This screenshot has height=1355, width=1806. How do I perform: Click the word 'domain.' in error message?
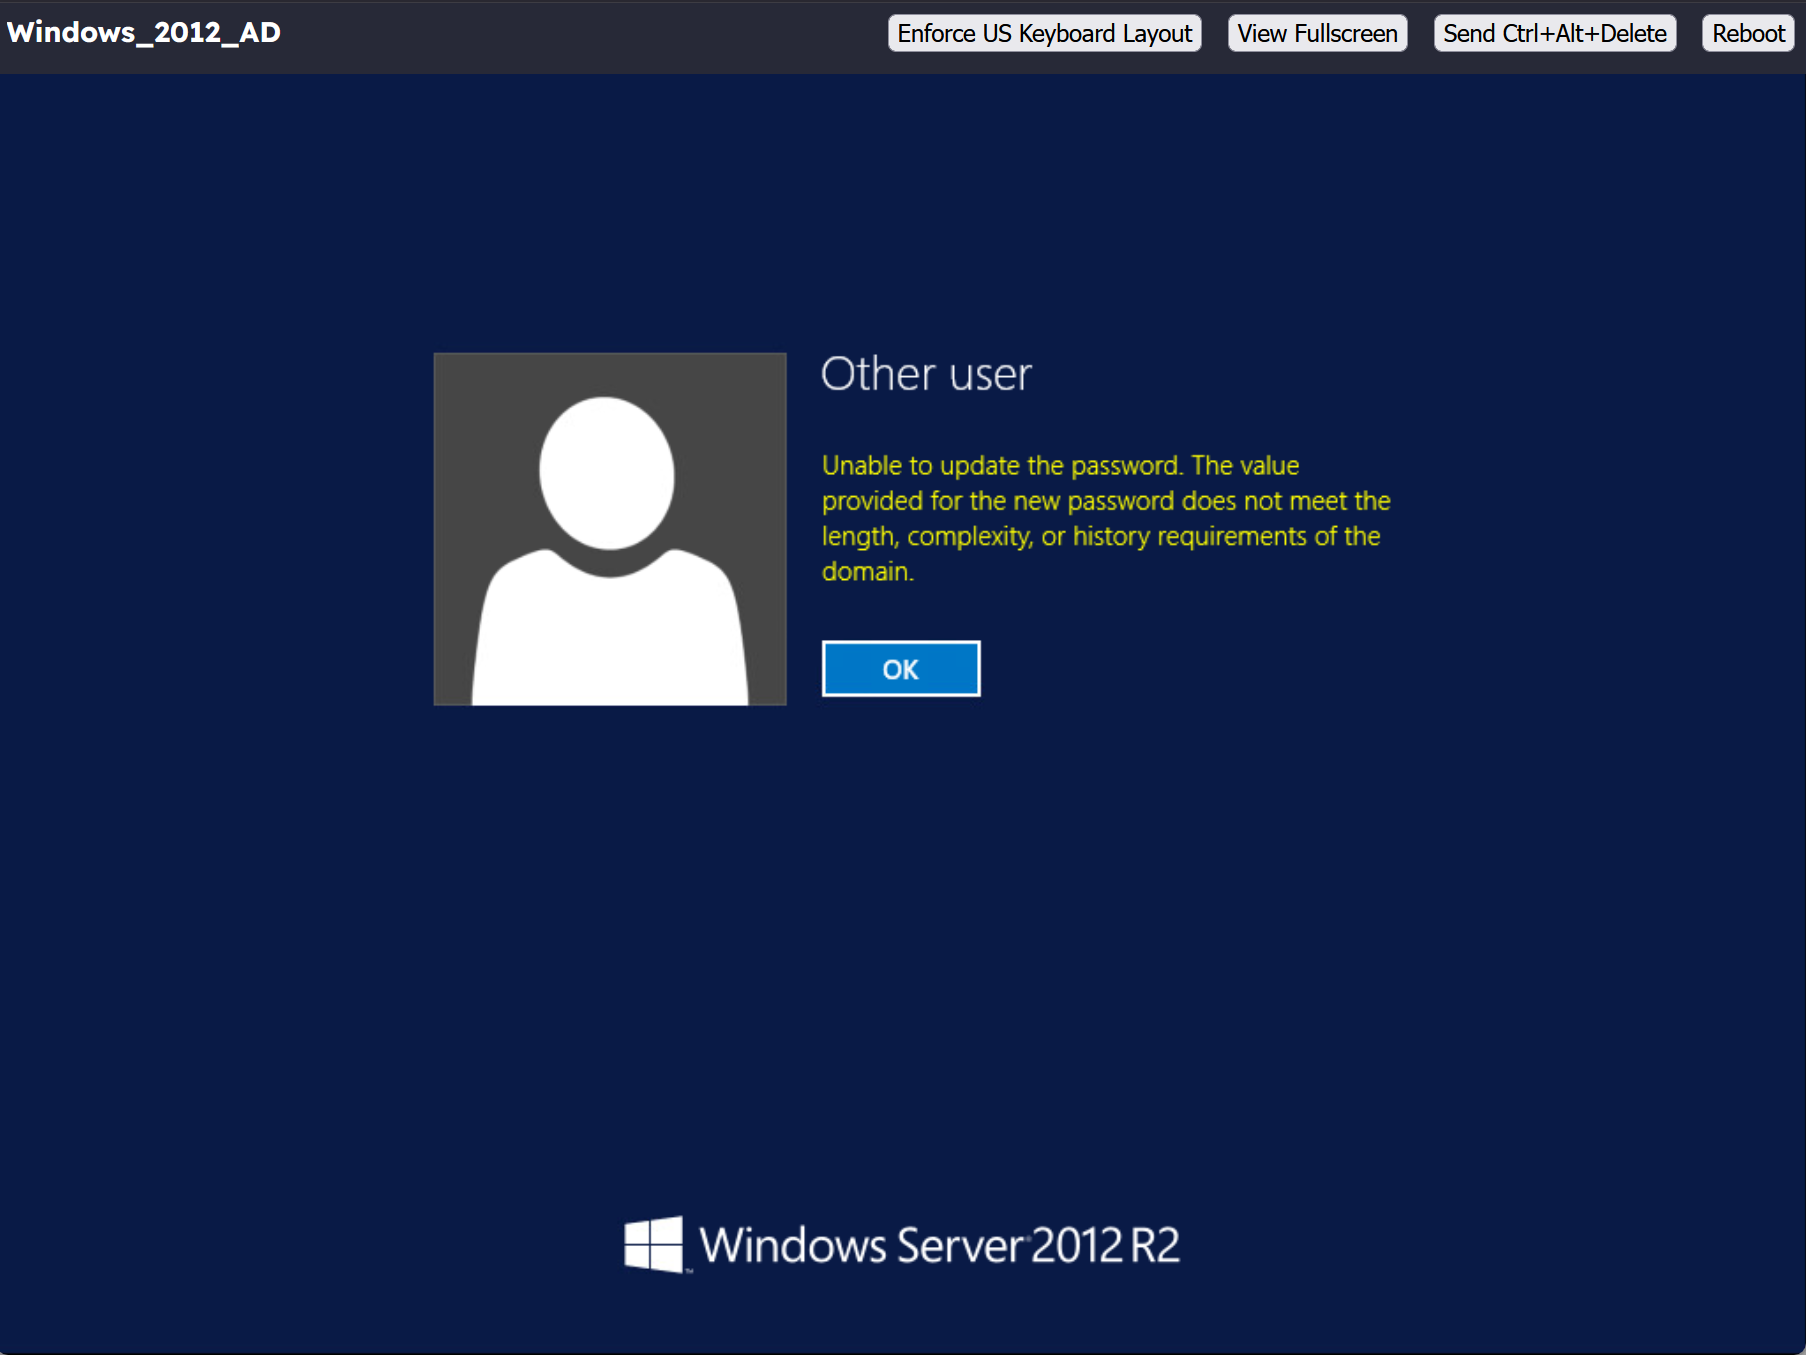pos(867,572)
